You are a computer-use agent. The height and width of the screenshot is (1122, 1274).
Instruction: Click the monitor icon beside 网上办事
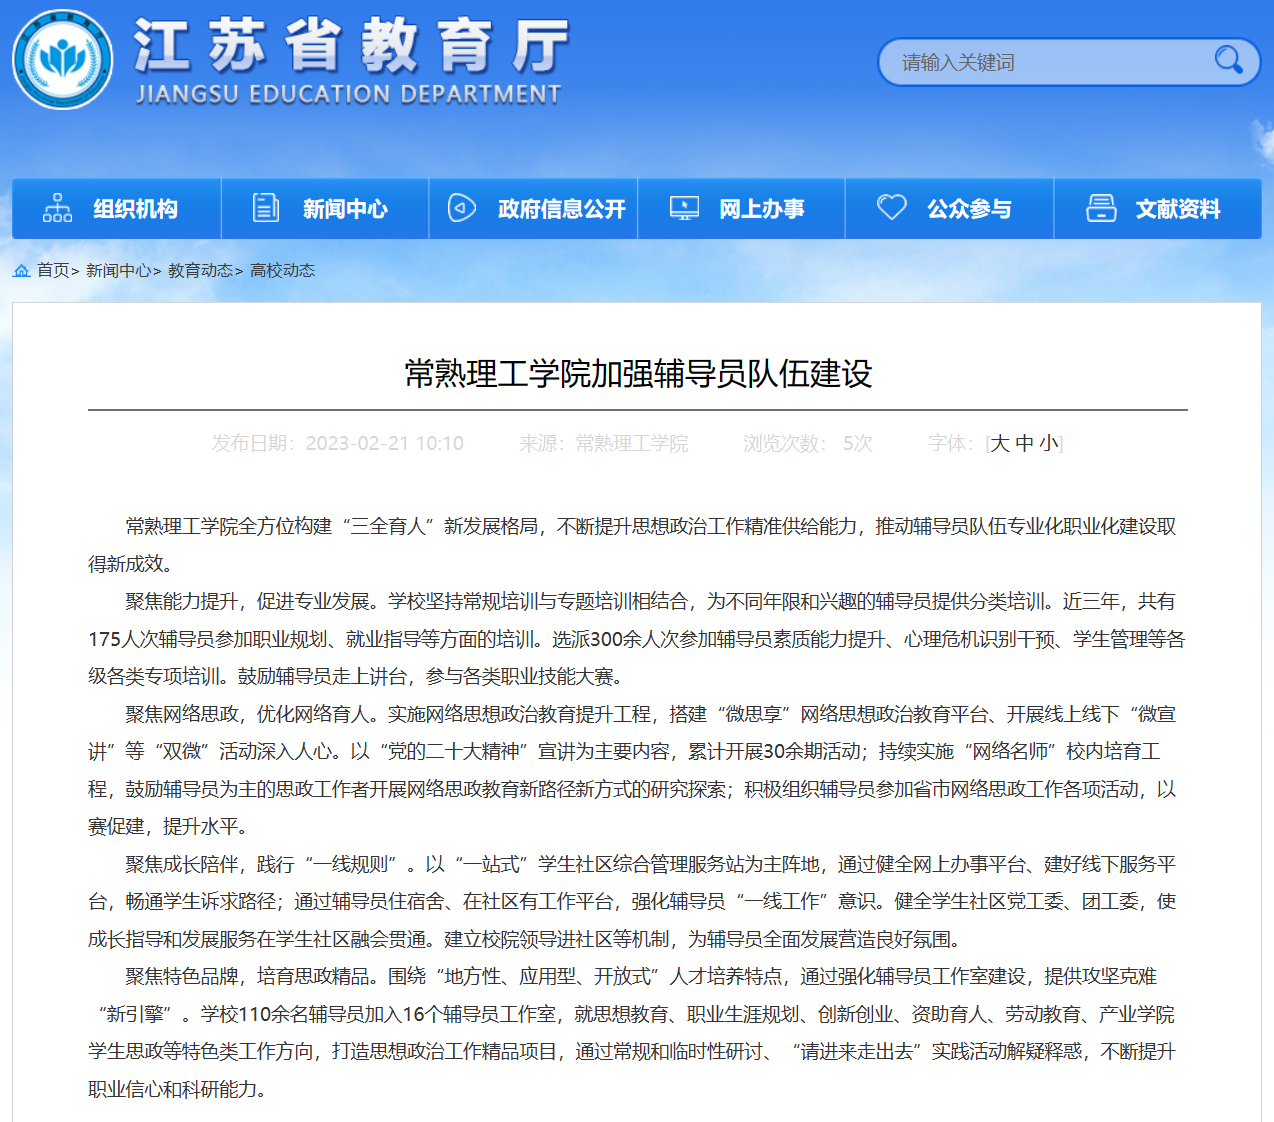pos(684,208)
